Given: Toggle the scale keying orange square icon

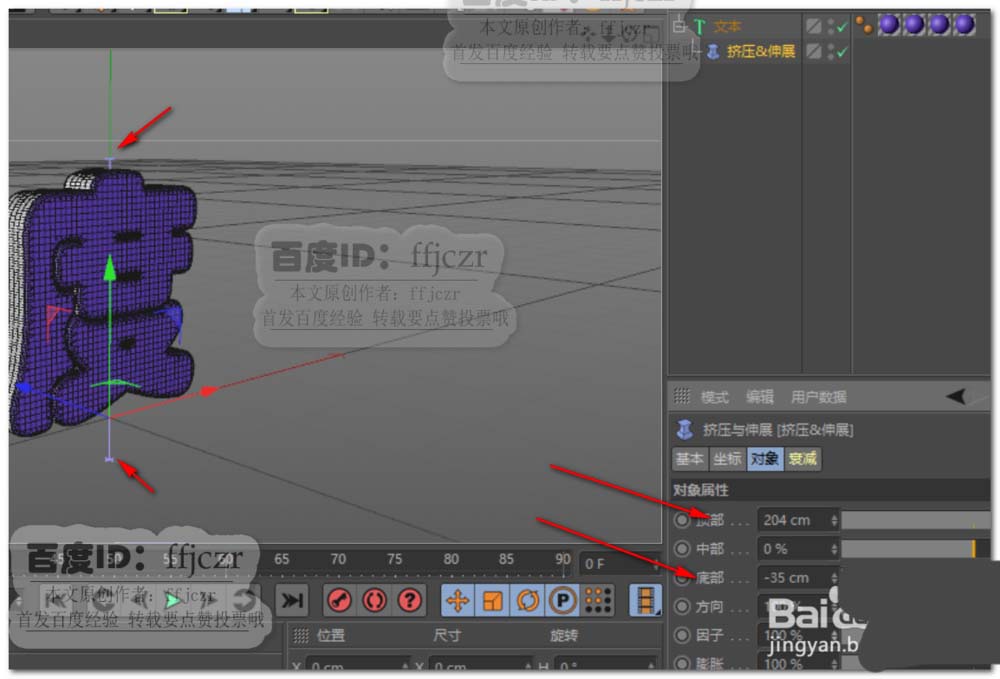Looking at the screenshot, I should tap(492, 601).
